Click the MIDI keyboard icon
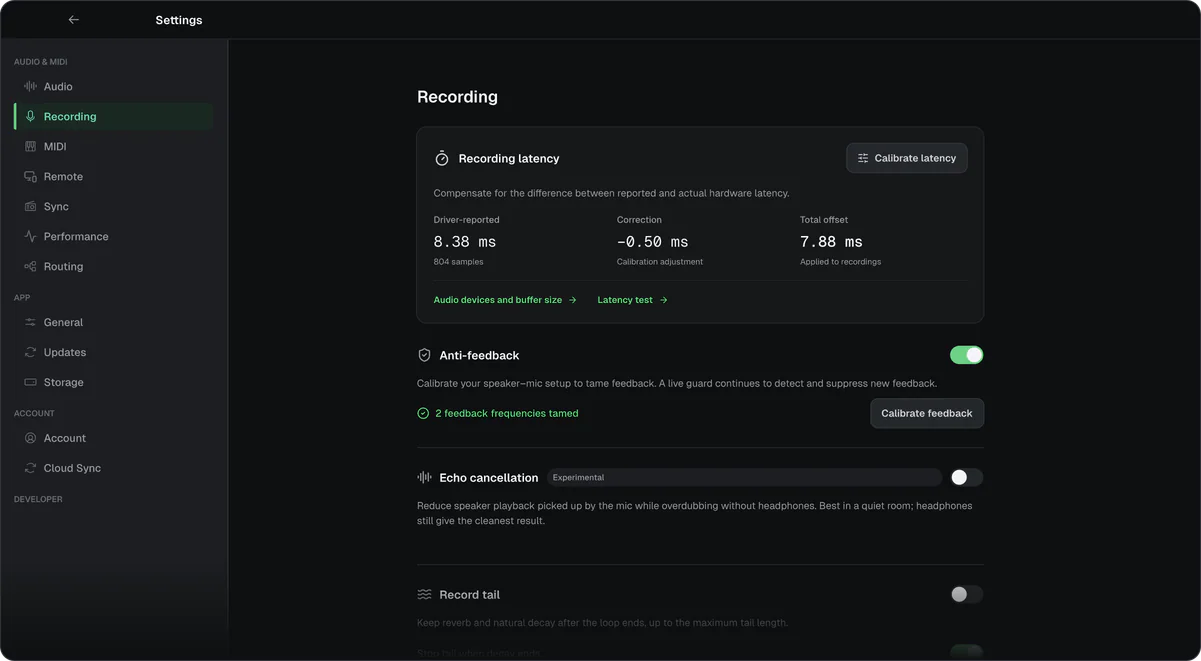Image resolution: width=1201 pixels, height=661 pixels. [30, 147]
